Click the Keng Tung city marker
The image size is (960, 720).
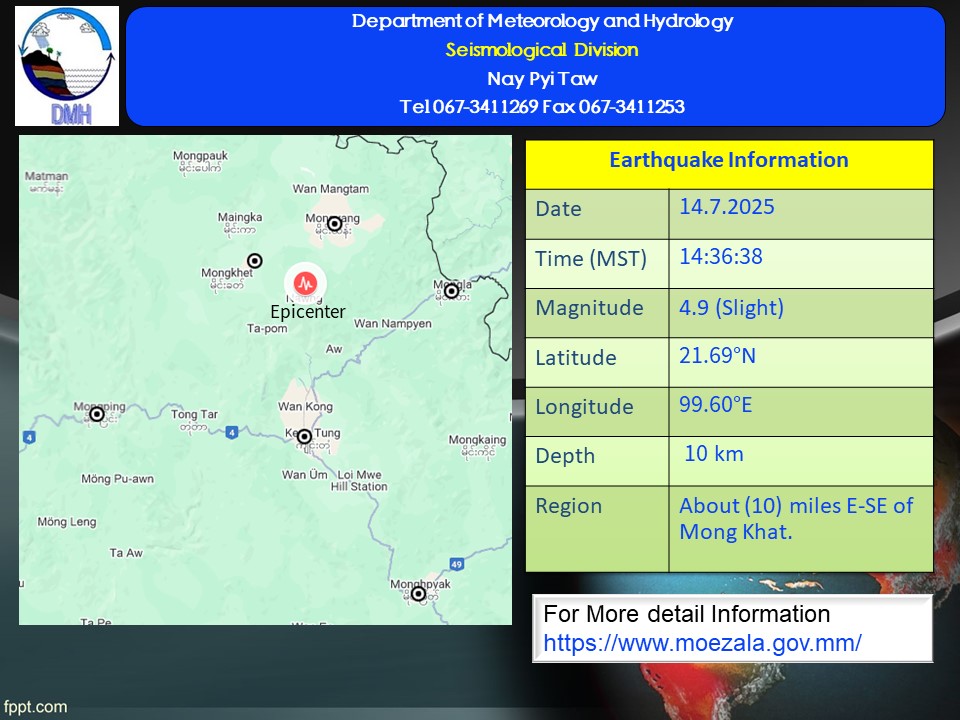click(304, 437)
